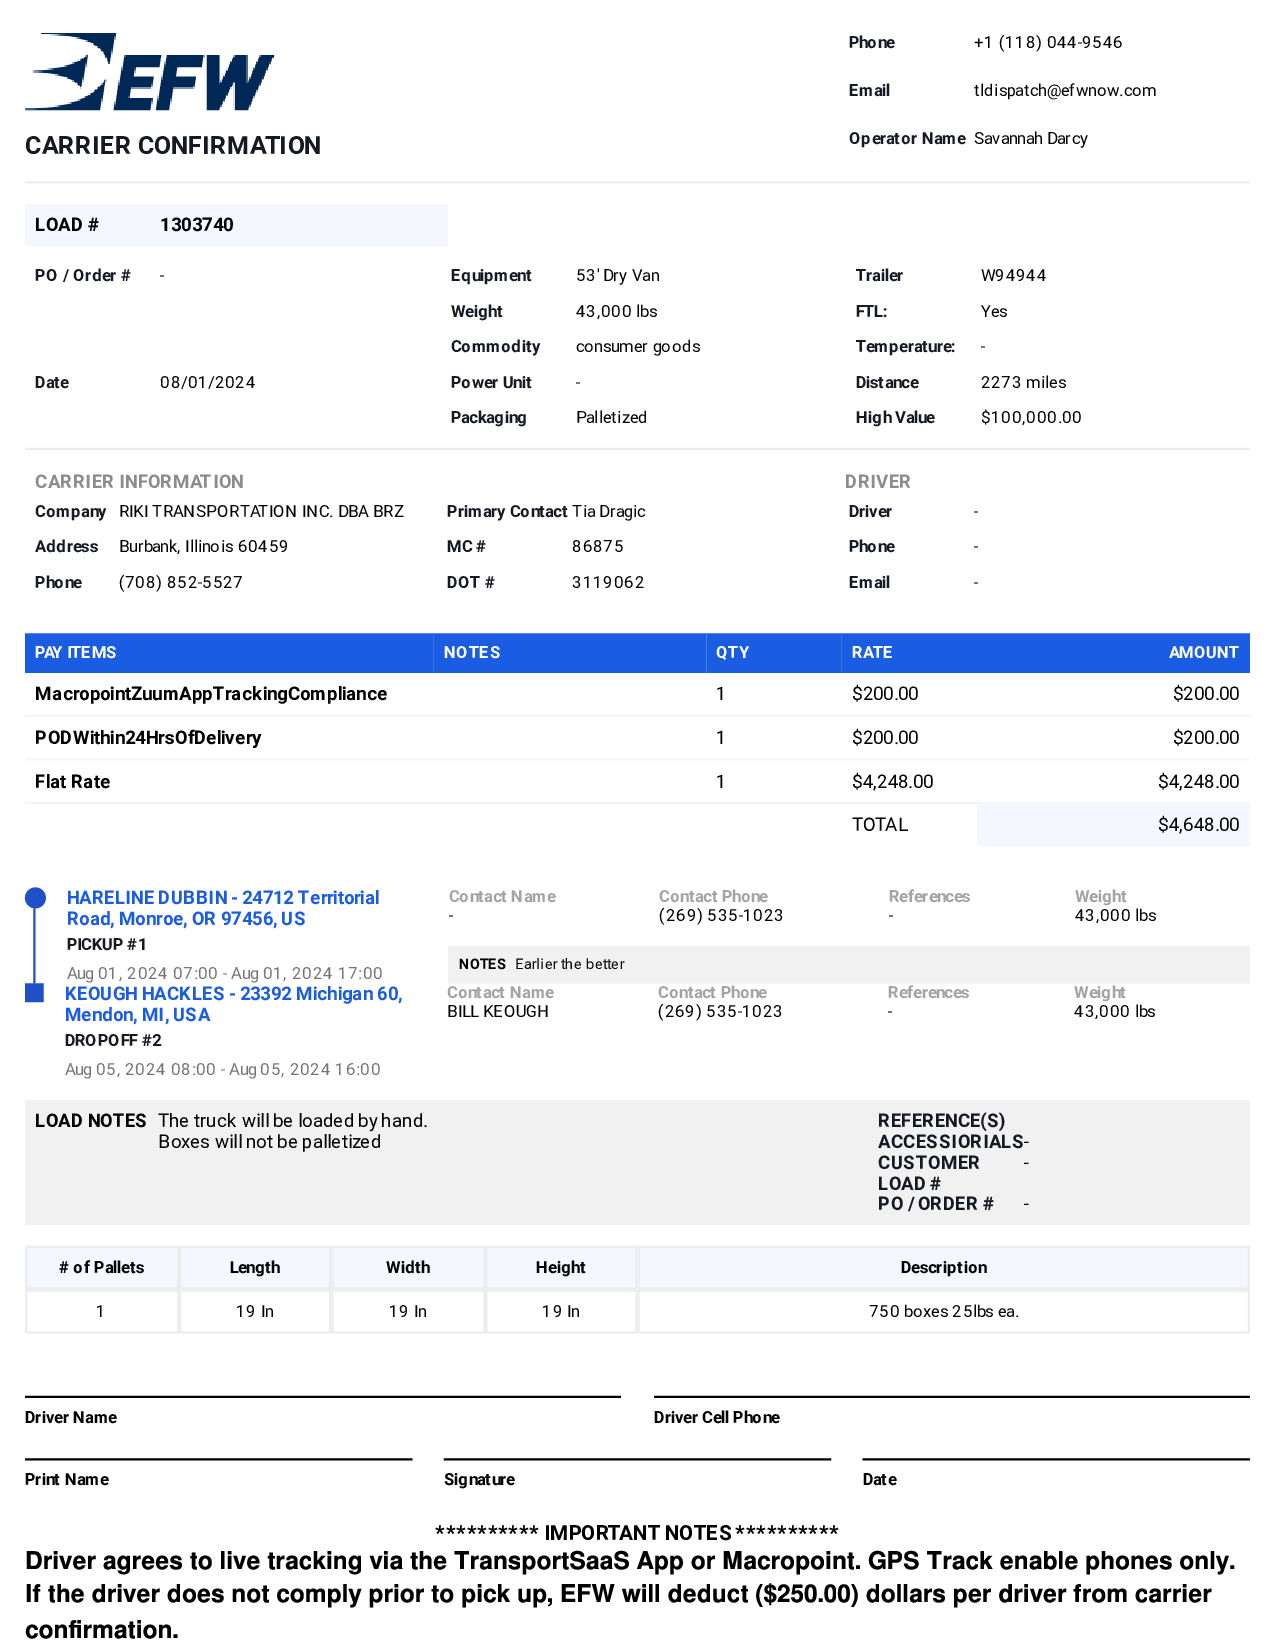Click the Description column header

click(x=944, y=1267)
